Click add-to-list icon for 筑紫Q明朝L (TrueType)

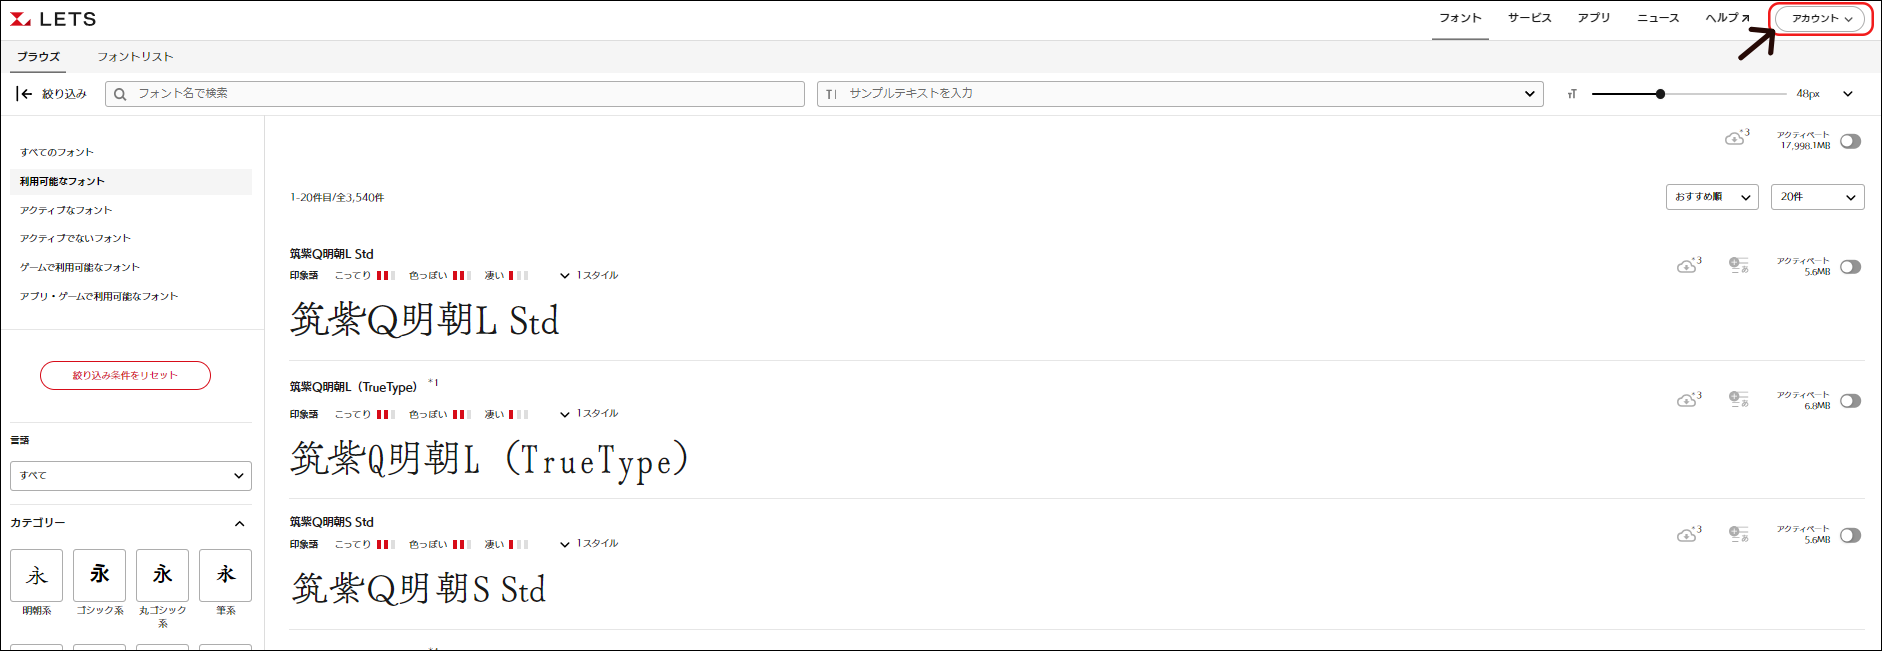click(1739, 400)
